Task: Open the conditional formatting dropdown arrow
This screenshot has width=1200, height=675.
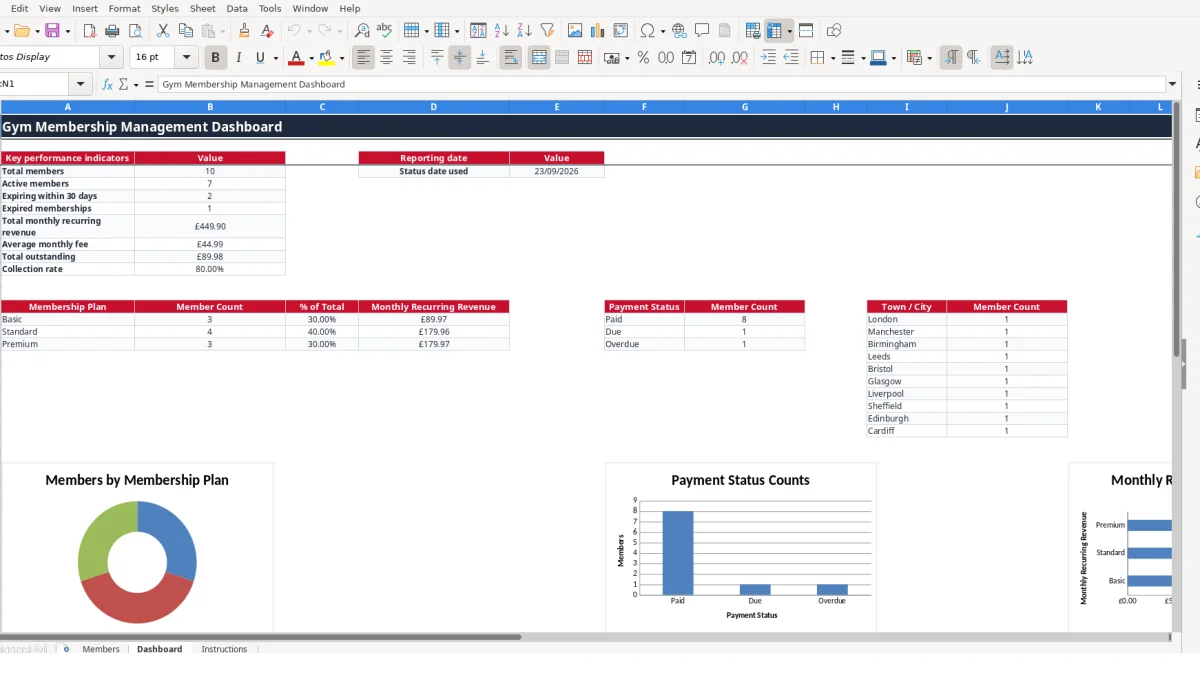Action: (x=929, y=58)
